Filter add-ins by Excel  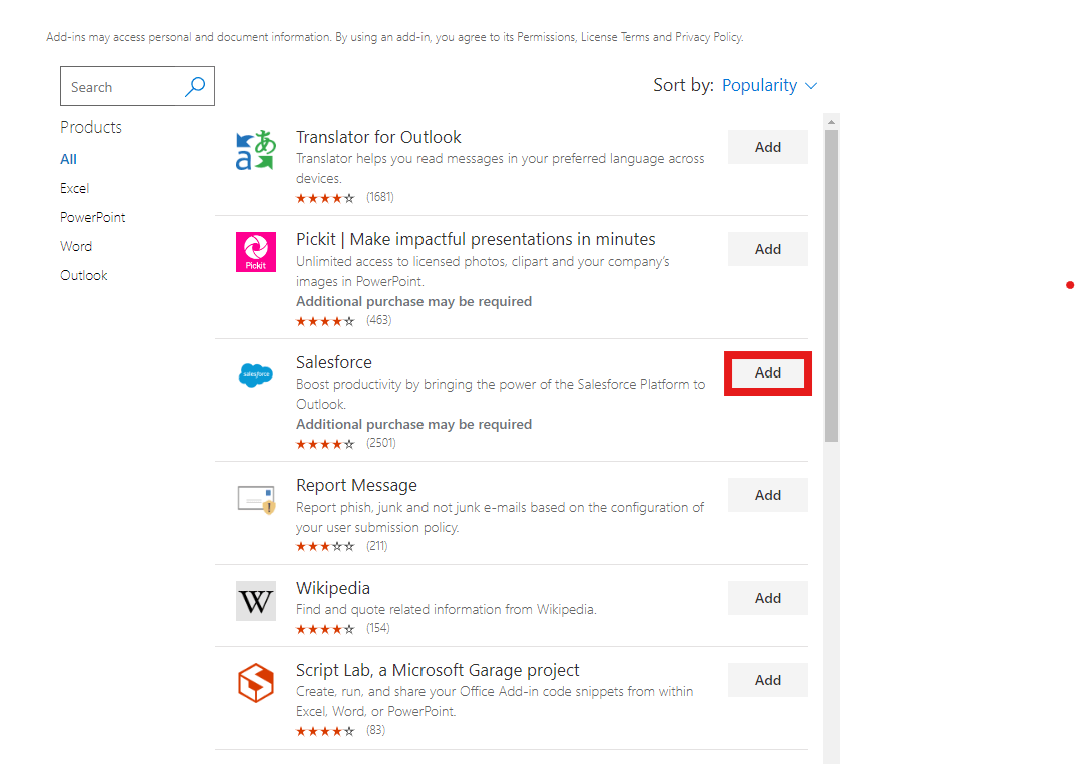(74, 187)
